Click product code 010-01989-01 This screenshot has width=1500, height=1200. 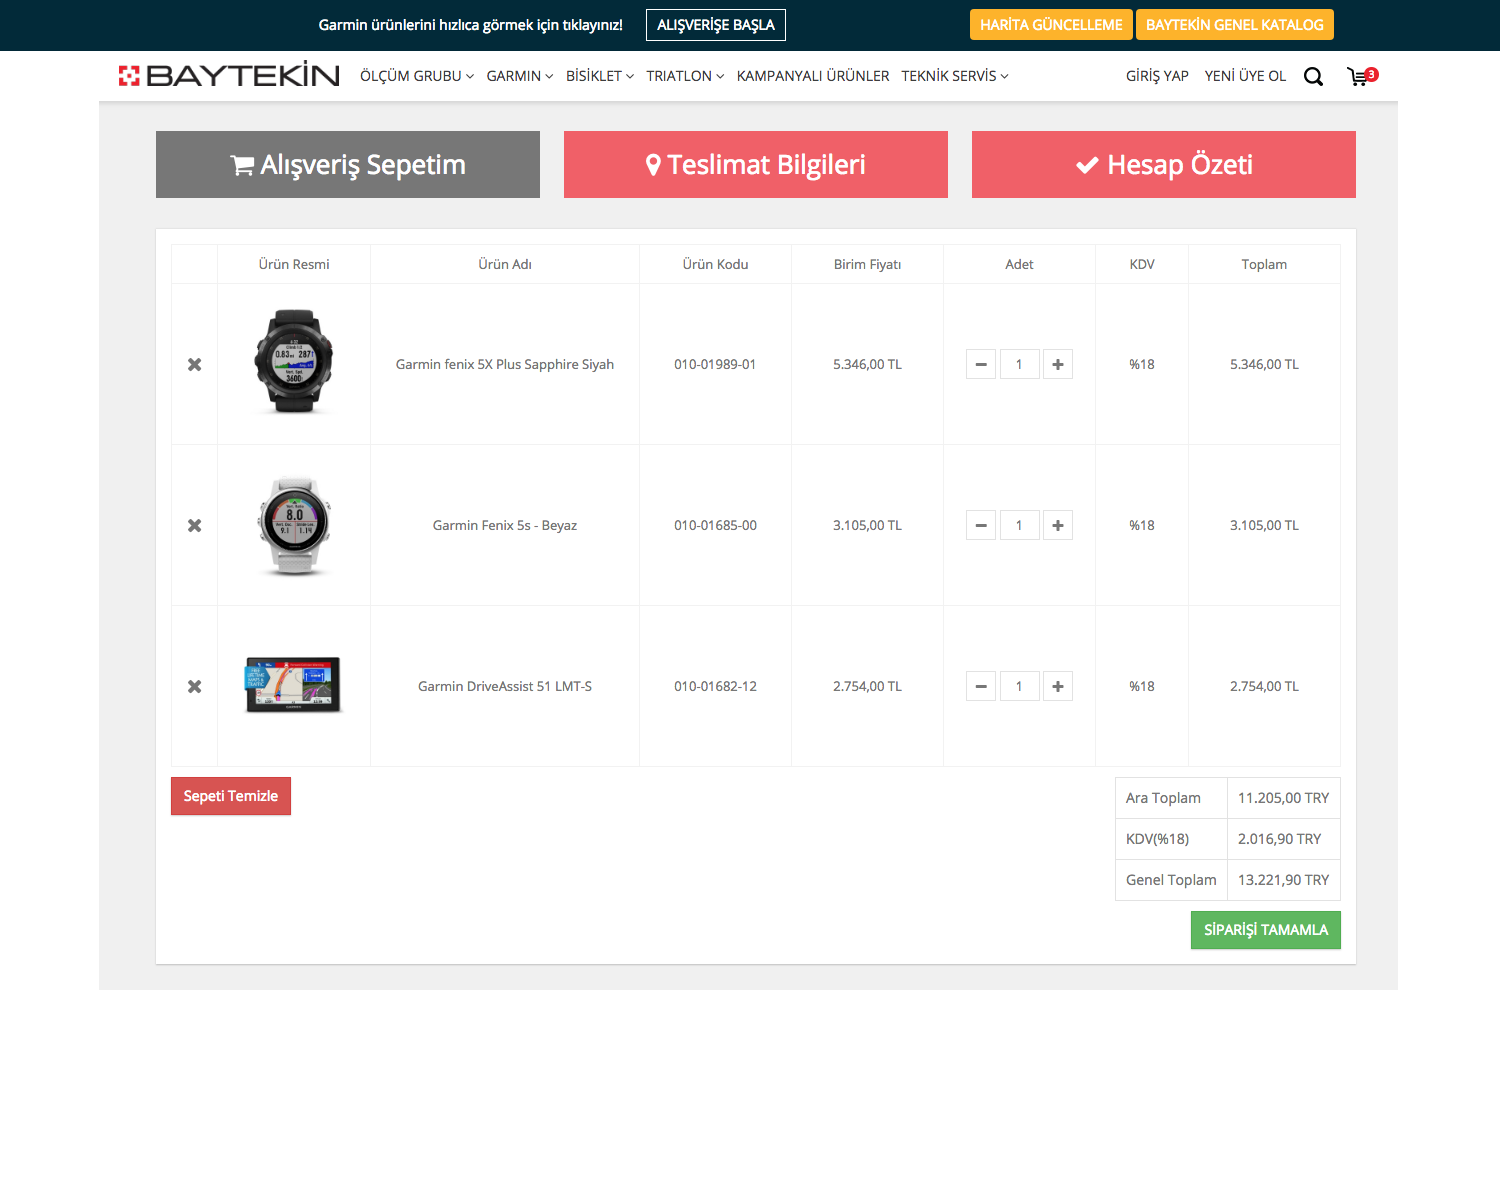tap(715, 364)
